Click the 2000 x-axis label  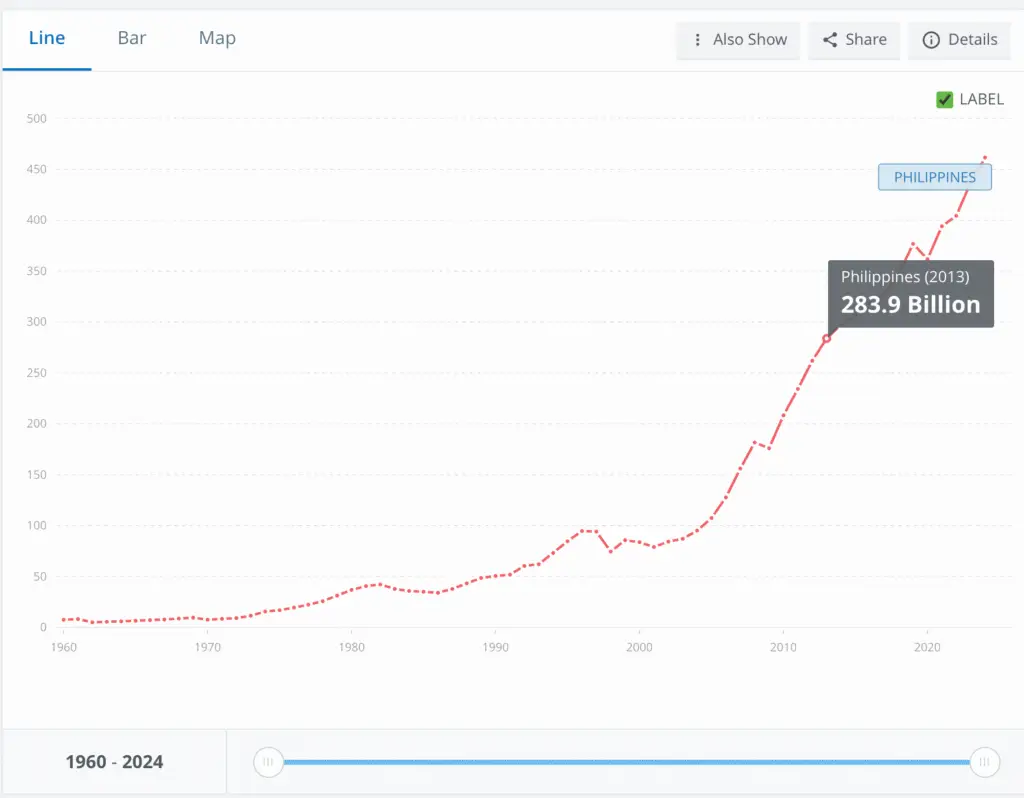click(x=639, y=647)
